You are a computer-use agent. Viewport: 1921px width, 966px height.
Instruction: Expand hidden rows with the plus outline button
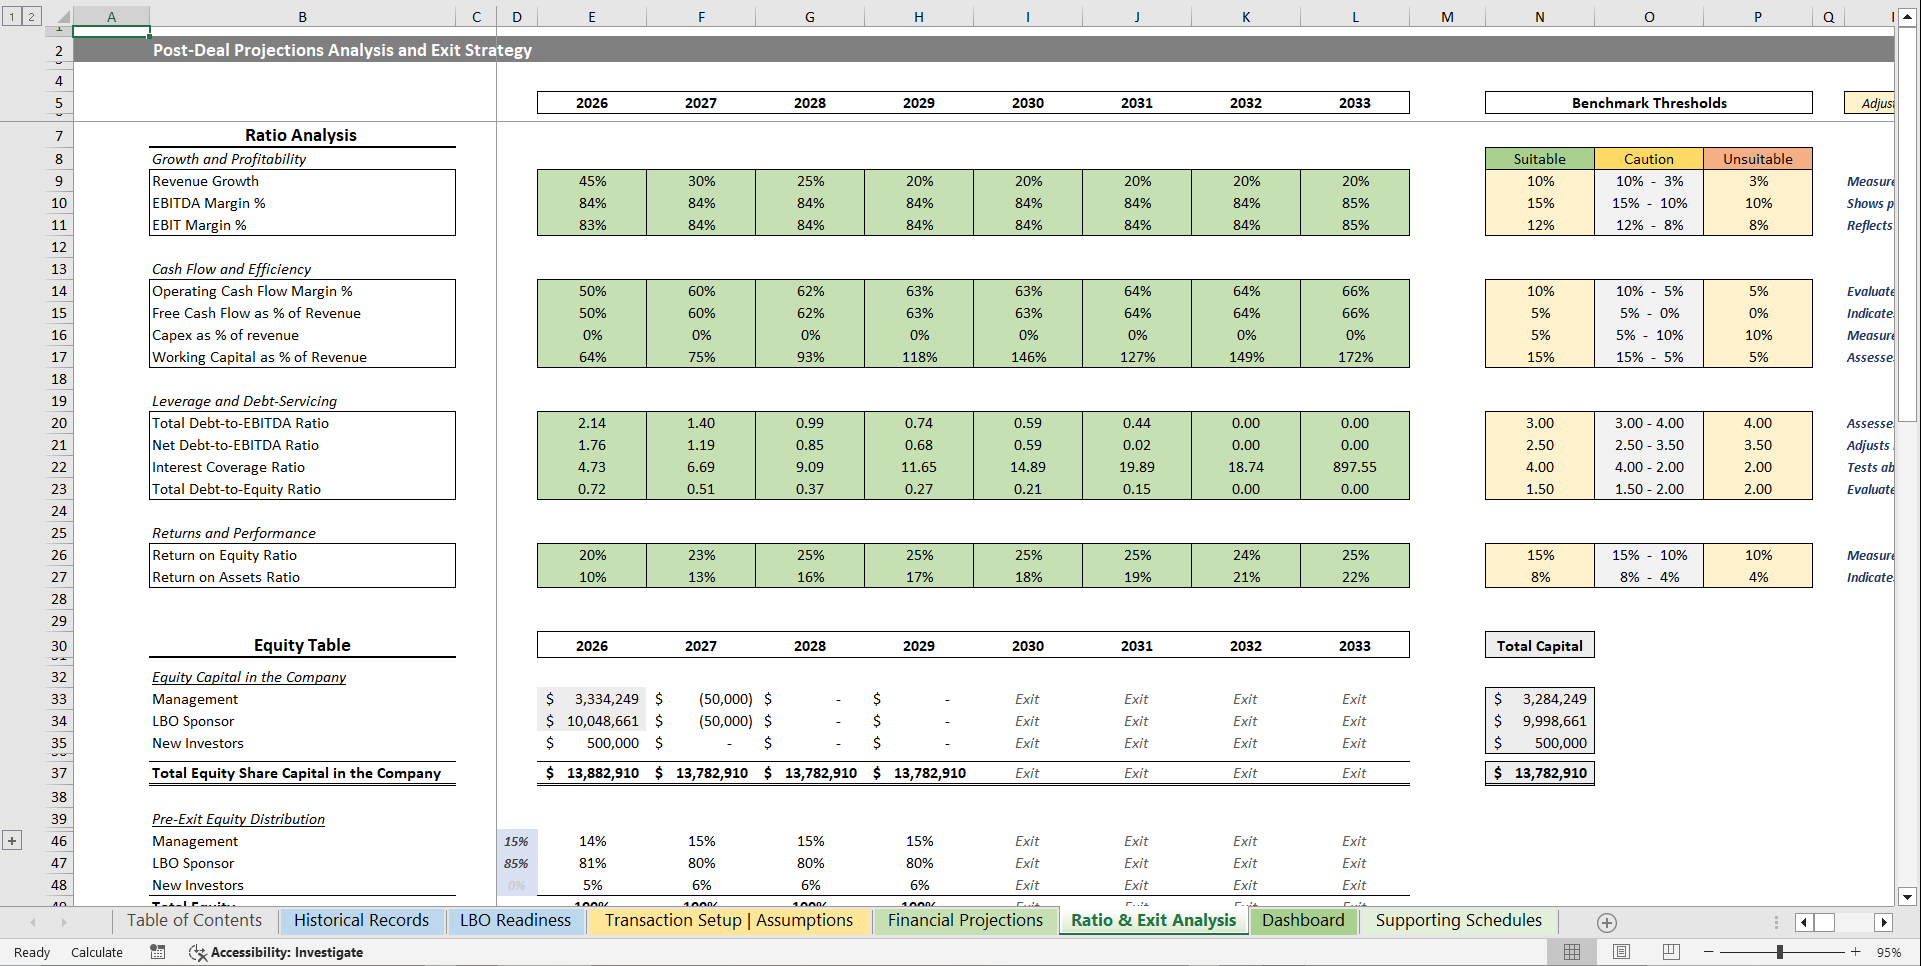pyautogui.click(x=12, y=840)
